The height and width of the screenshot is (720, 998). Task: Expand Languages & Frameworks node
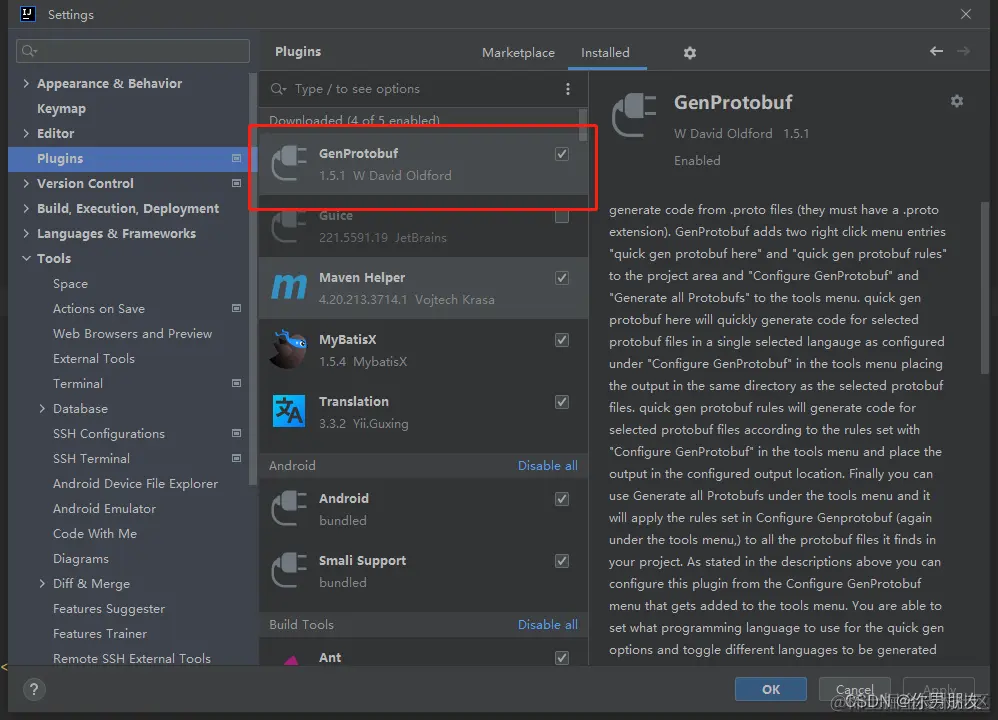pos(26,234)
